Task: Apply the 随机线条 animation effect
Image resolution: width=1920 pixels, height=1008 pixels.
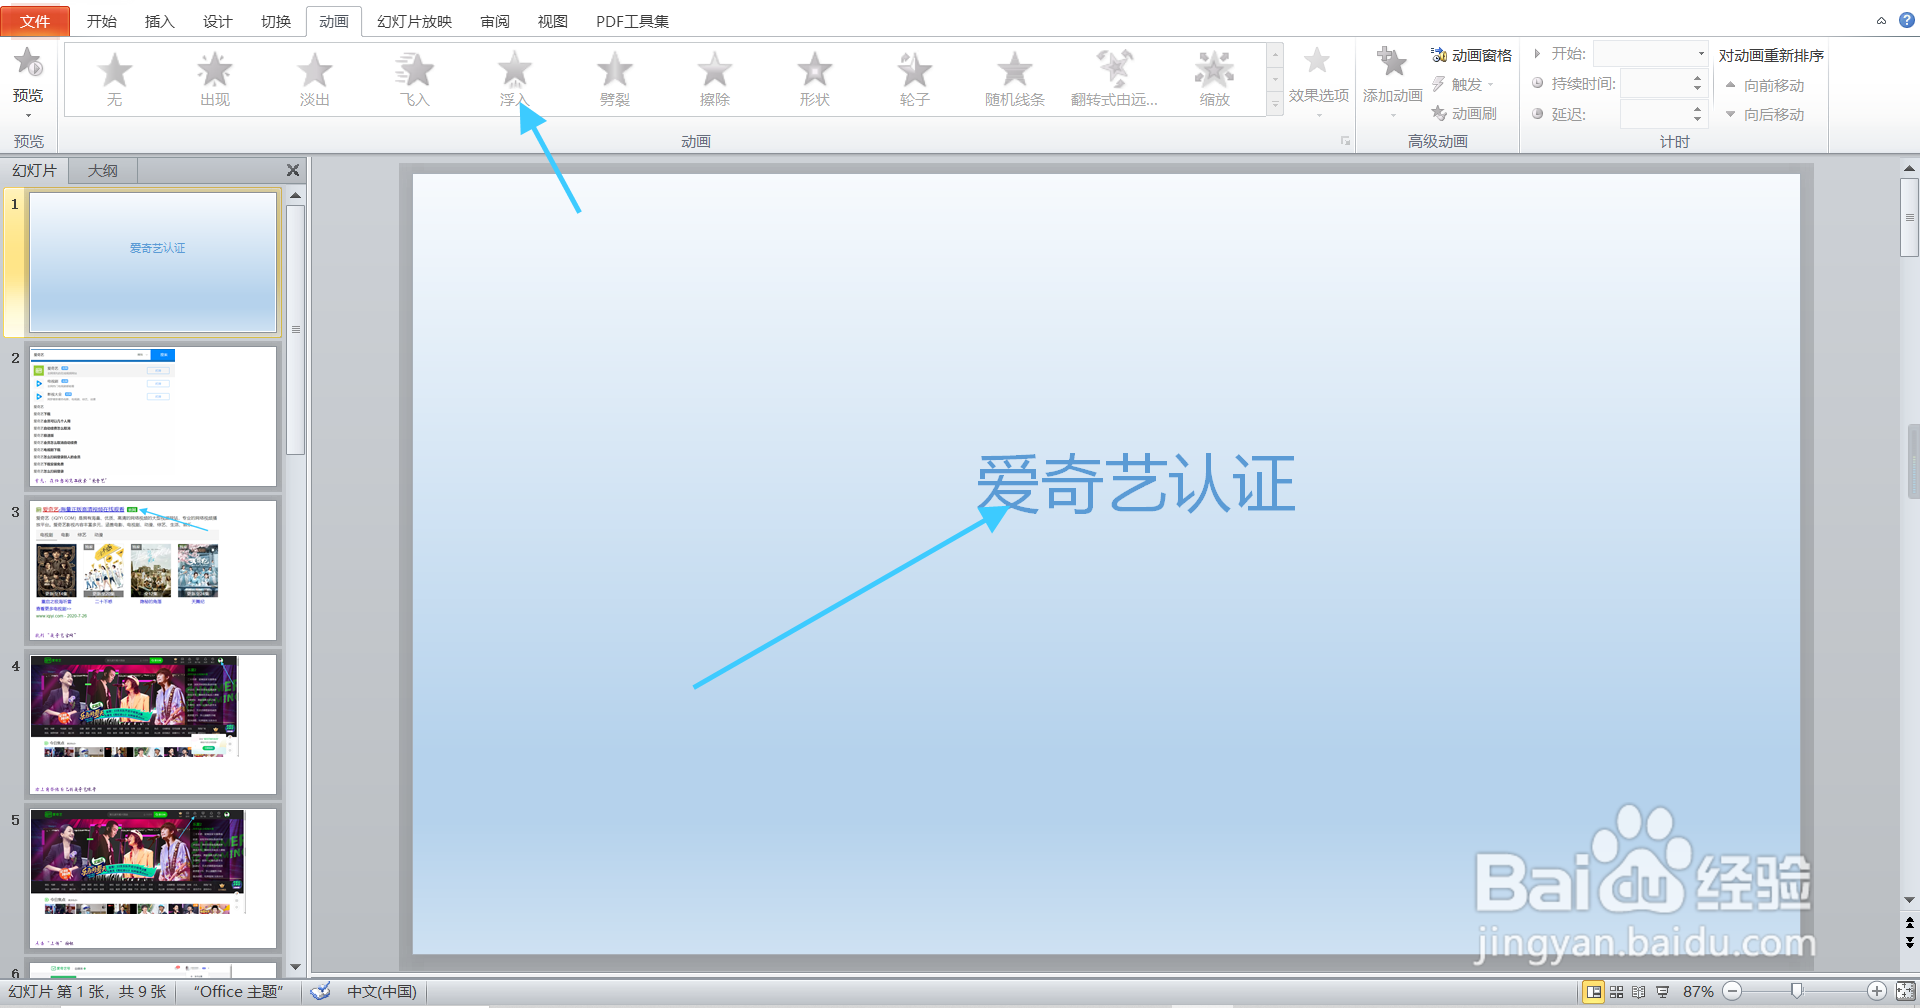Action: [x=1015, y=80]
